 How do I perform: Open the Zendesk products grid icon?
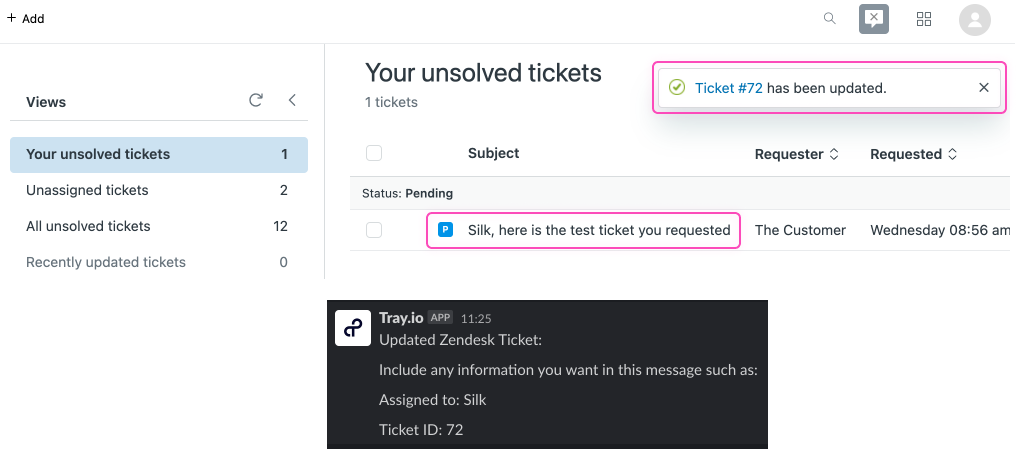pyautogui.click(x=924, y=18)
